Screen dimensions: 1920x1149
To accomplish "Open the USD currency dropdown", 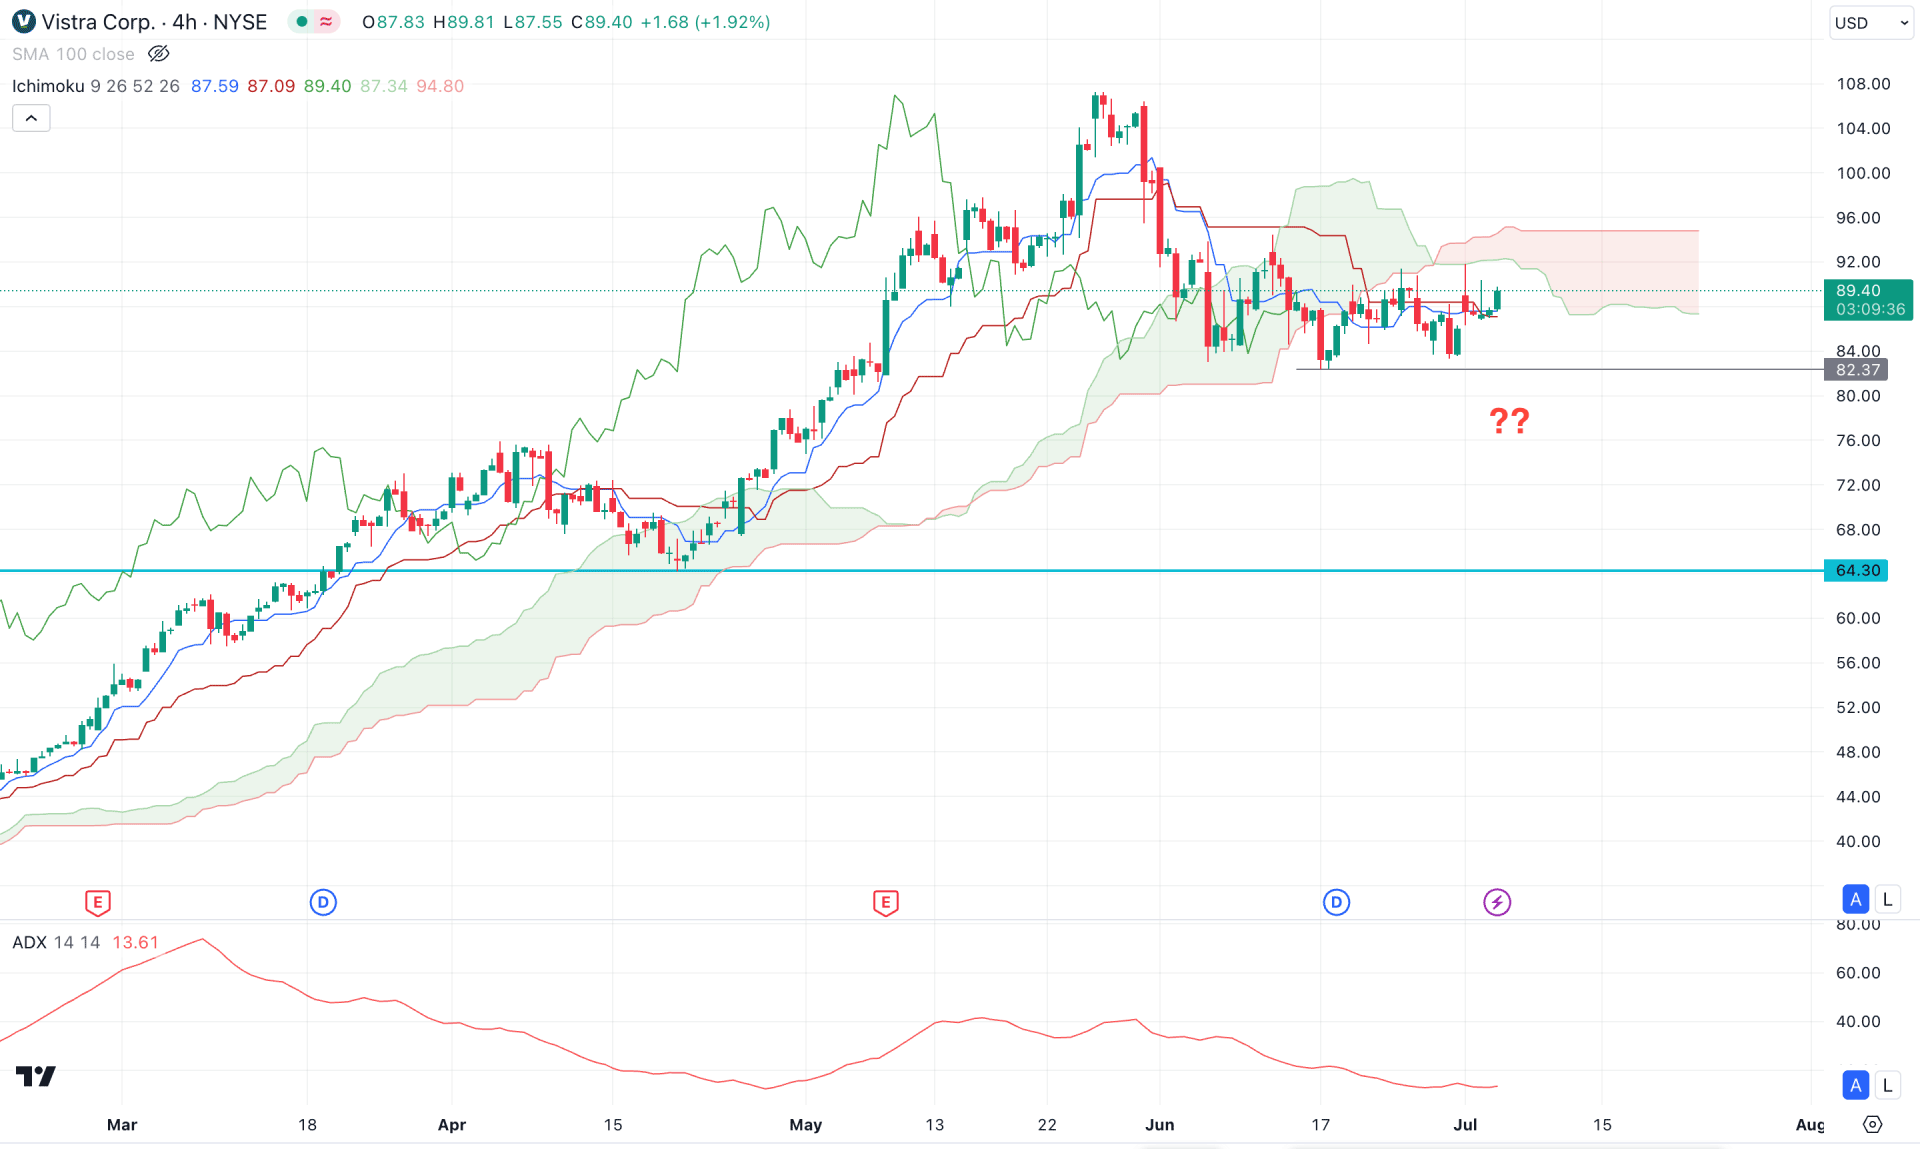I will (1871, 22).
